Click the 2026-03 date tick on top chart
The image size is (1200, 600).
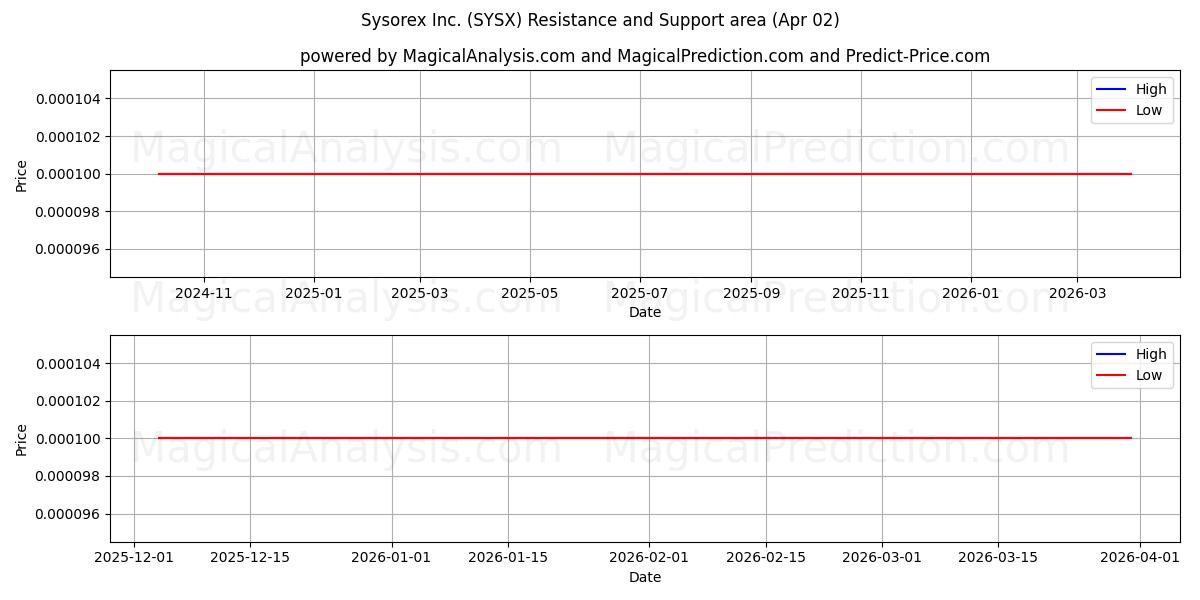pos(1077,294)
